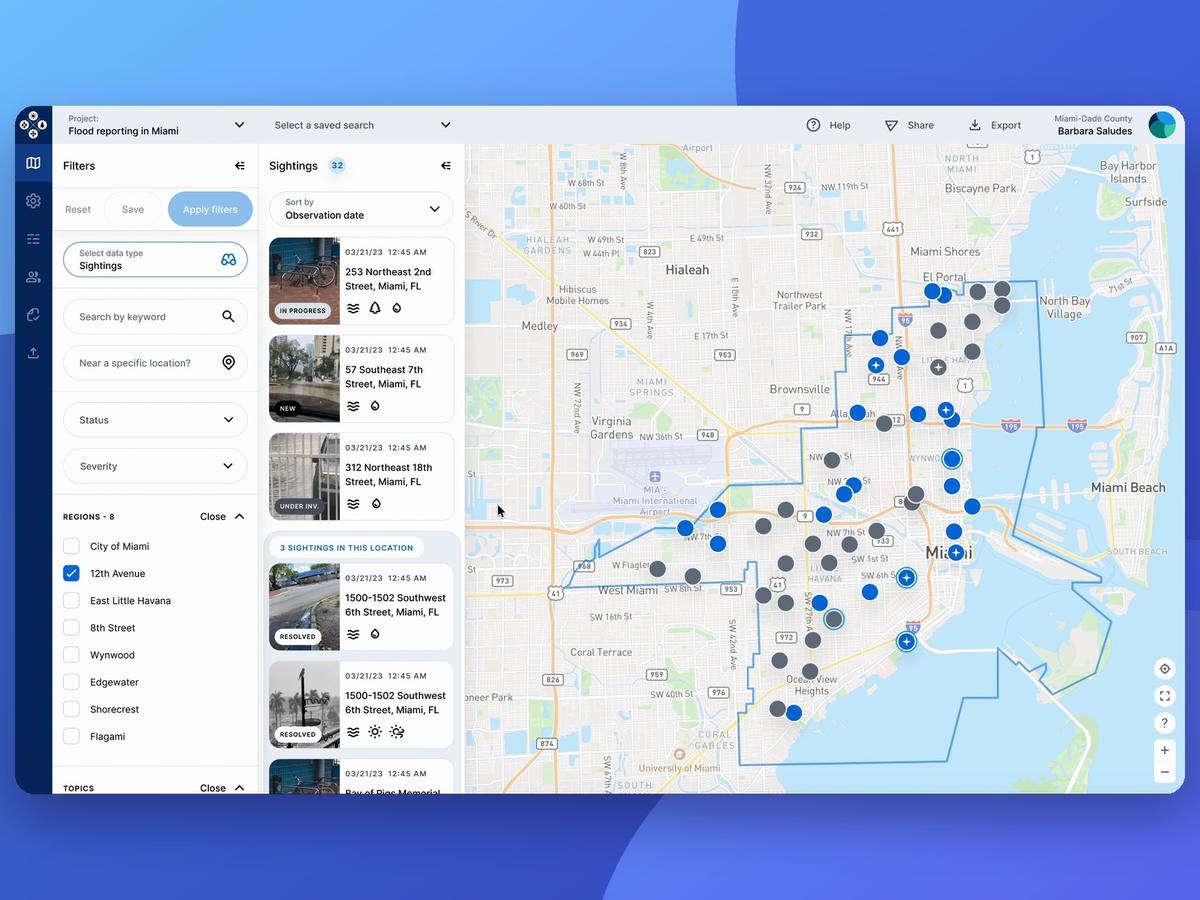Click the Near a specific location field

click(x=155, y=363)
